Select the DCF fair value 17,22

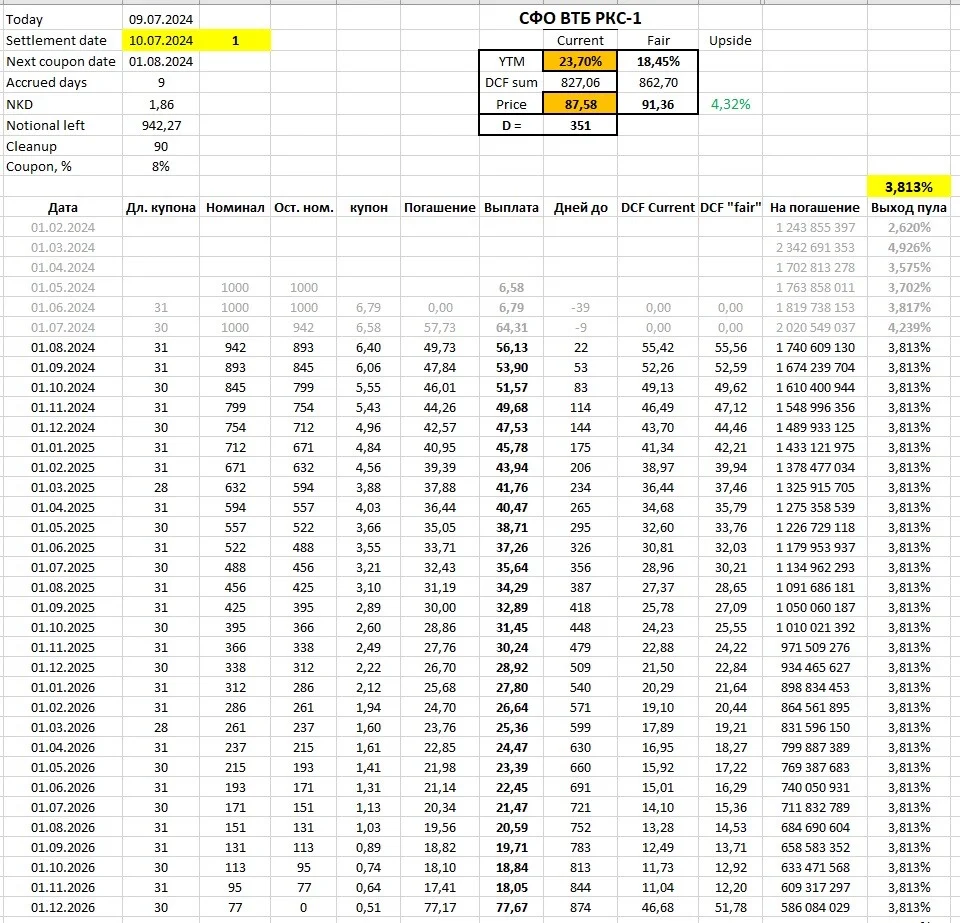731,768
